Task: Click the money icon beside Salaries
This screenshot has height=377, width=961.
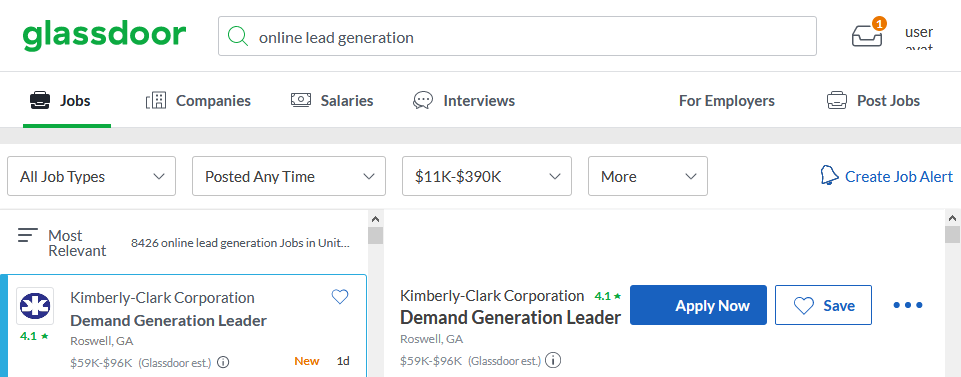Action: coord(301,100)
